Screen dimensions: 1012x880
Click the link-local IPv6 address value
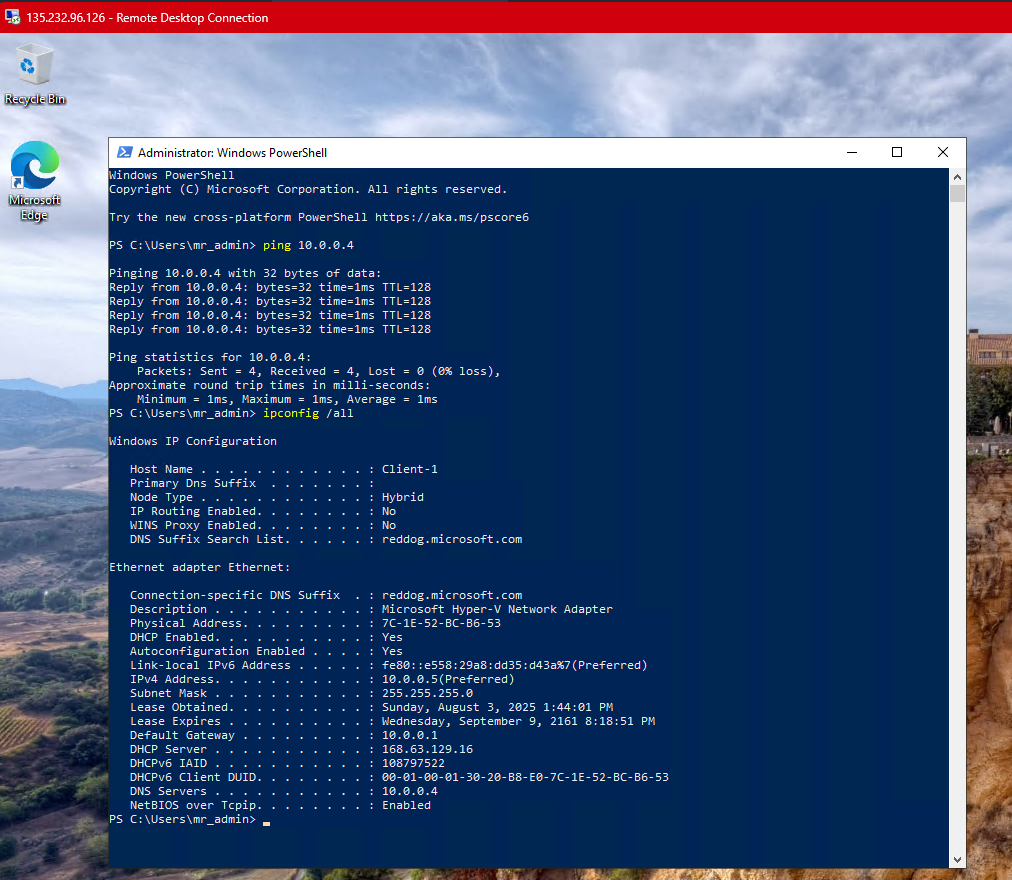(514, 666)
